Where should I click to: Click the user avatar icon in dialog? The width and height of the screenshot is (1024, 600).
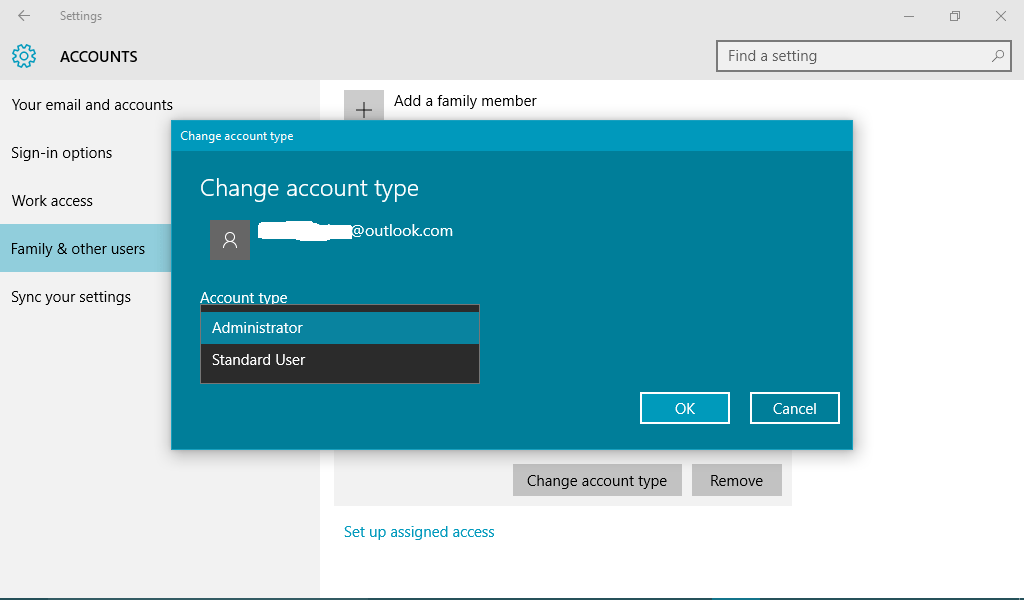point(230,240)
